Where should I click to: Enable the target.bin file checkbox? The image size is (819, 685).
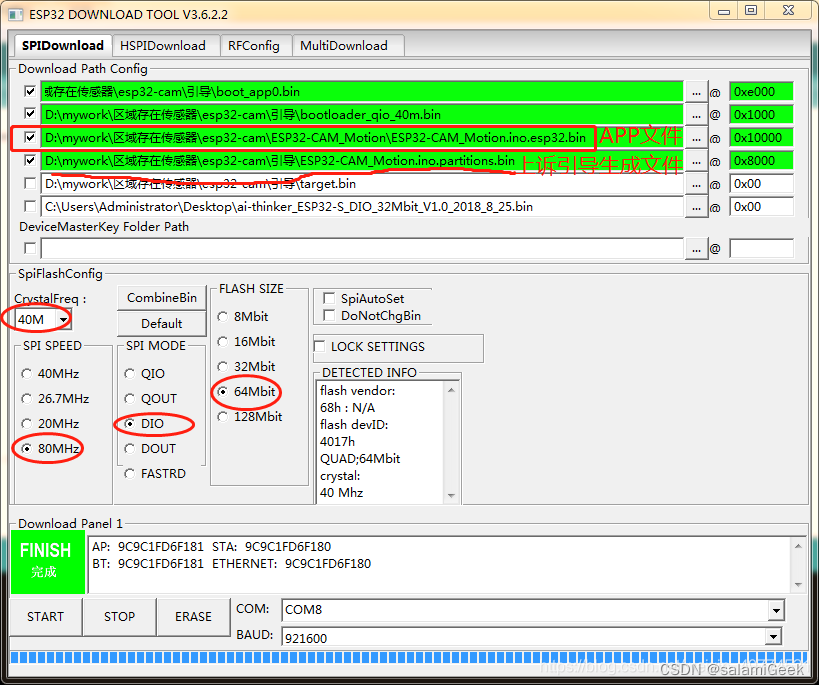[30, 183]
